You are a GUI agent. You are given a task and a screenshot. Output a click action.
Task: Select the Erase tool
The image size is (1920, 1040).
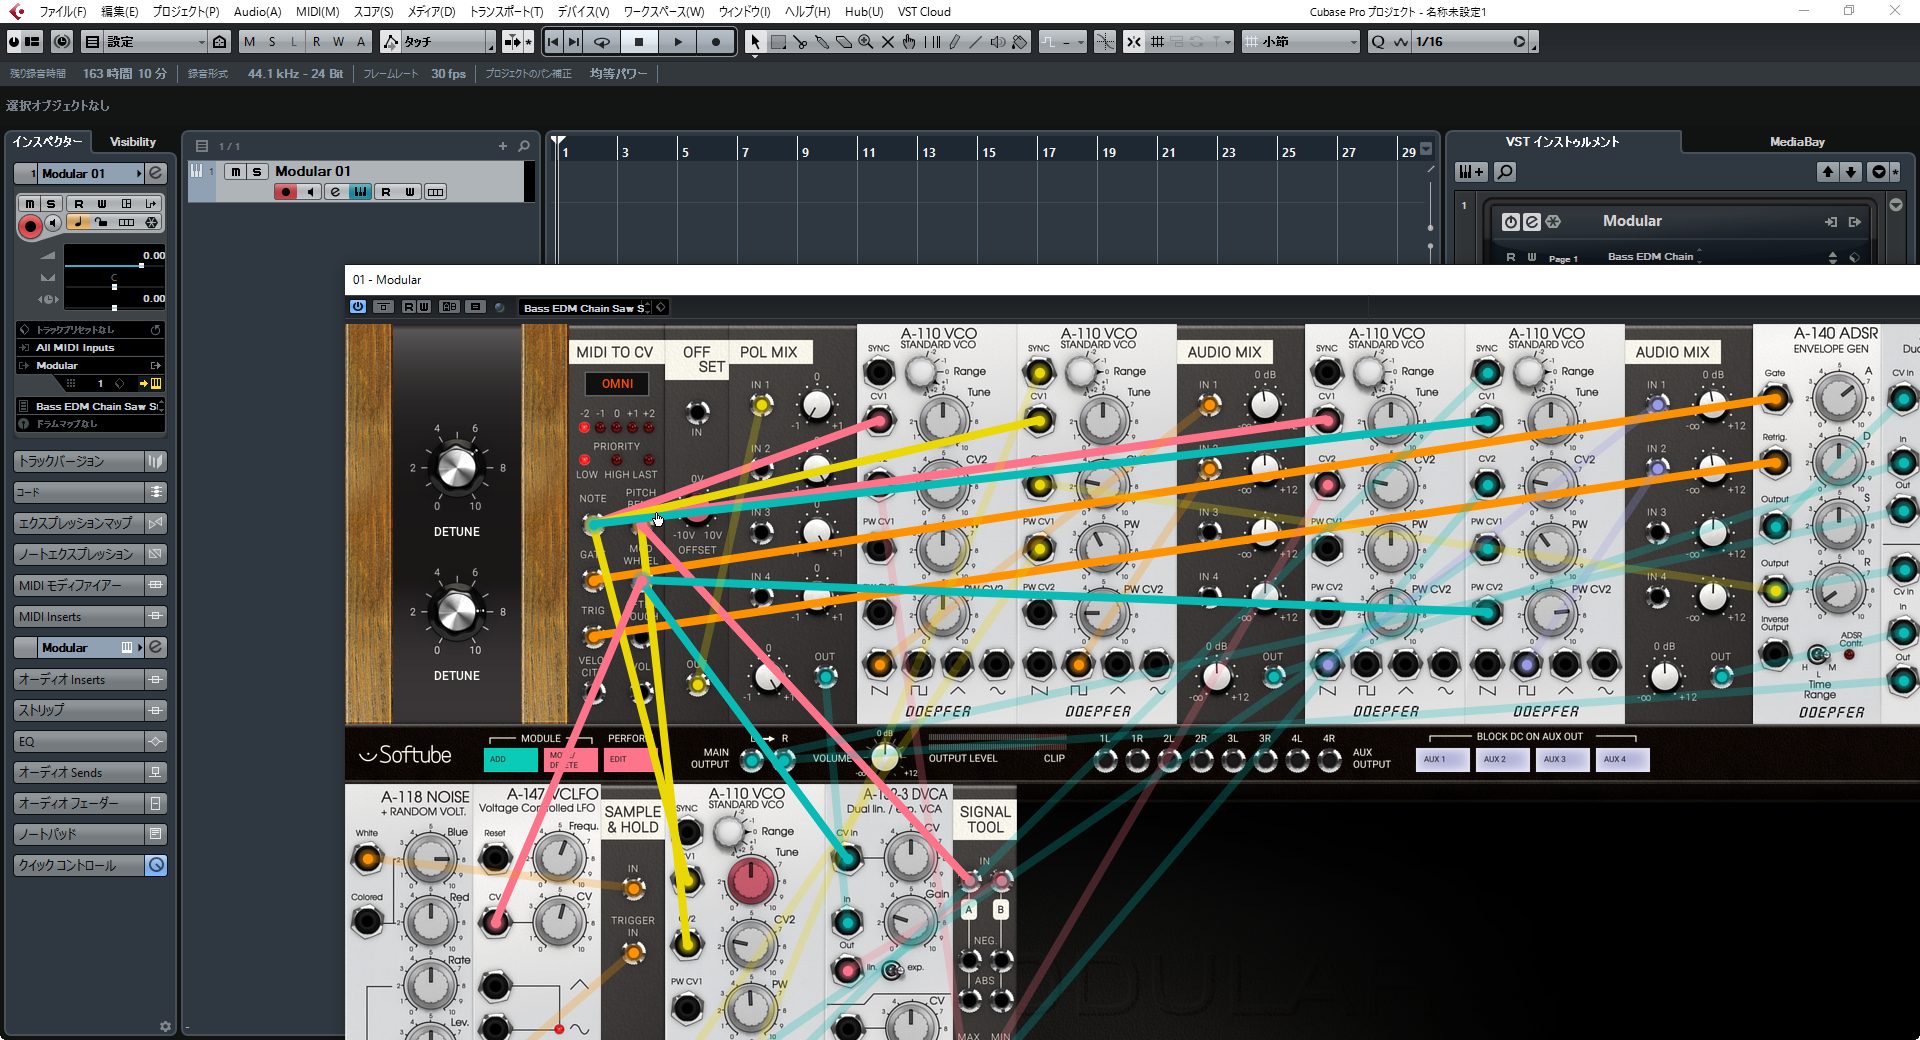point(844,42)
